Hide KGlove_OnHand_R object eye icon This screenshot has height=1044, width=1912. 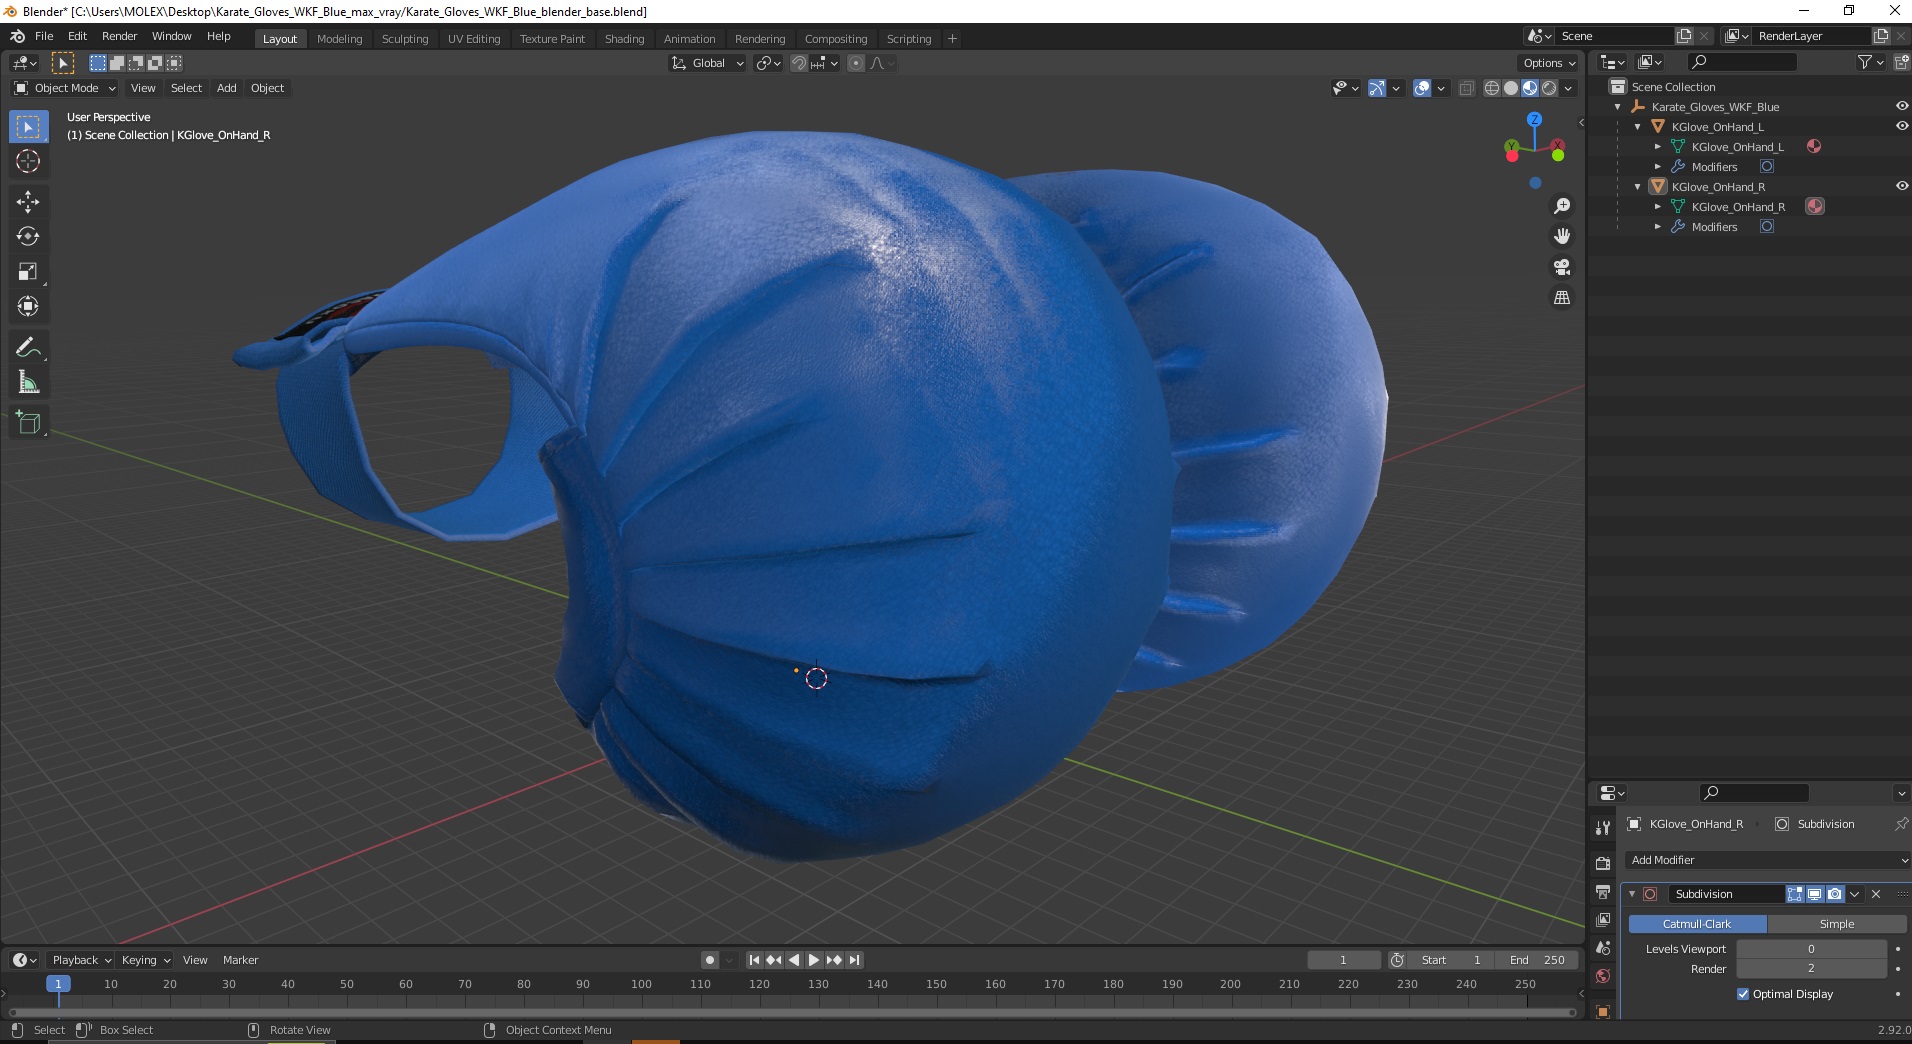[x=1902, y=186]
